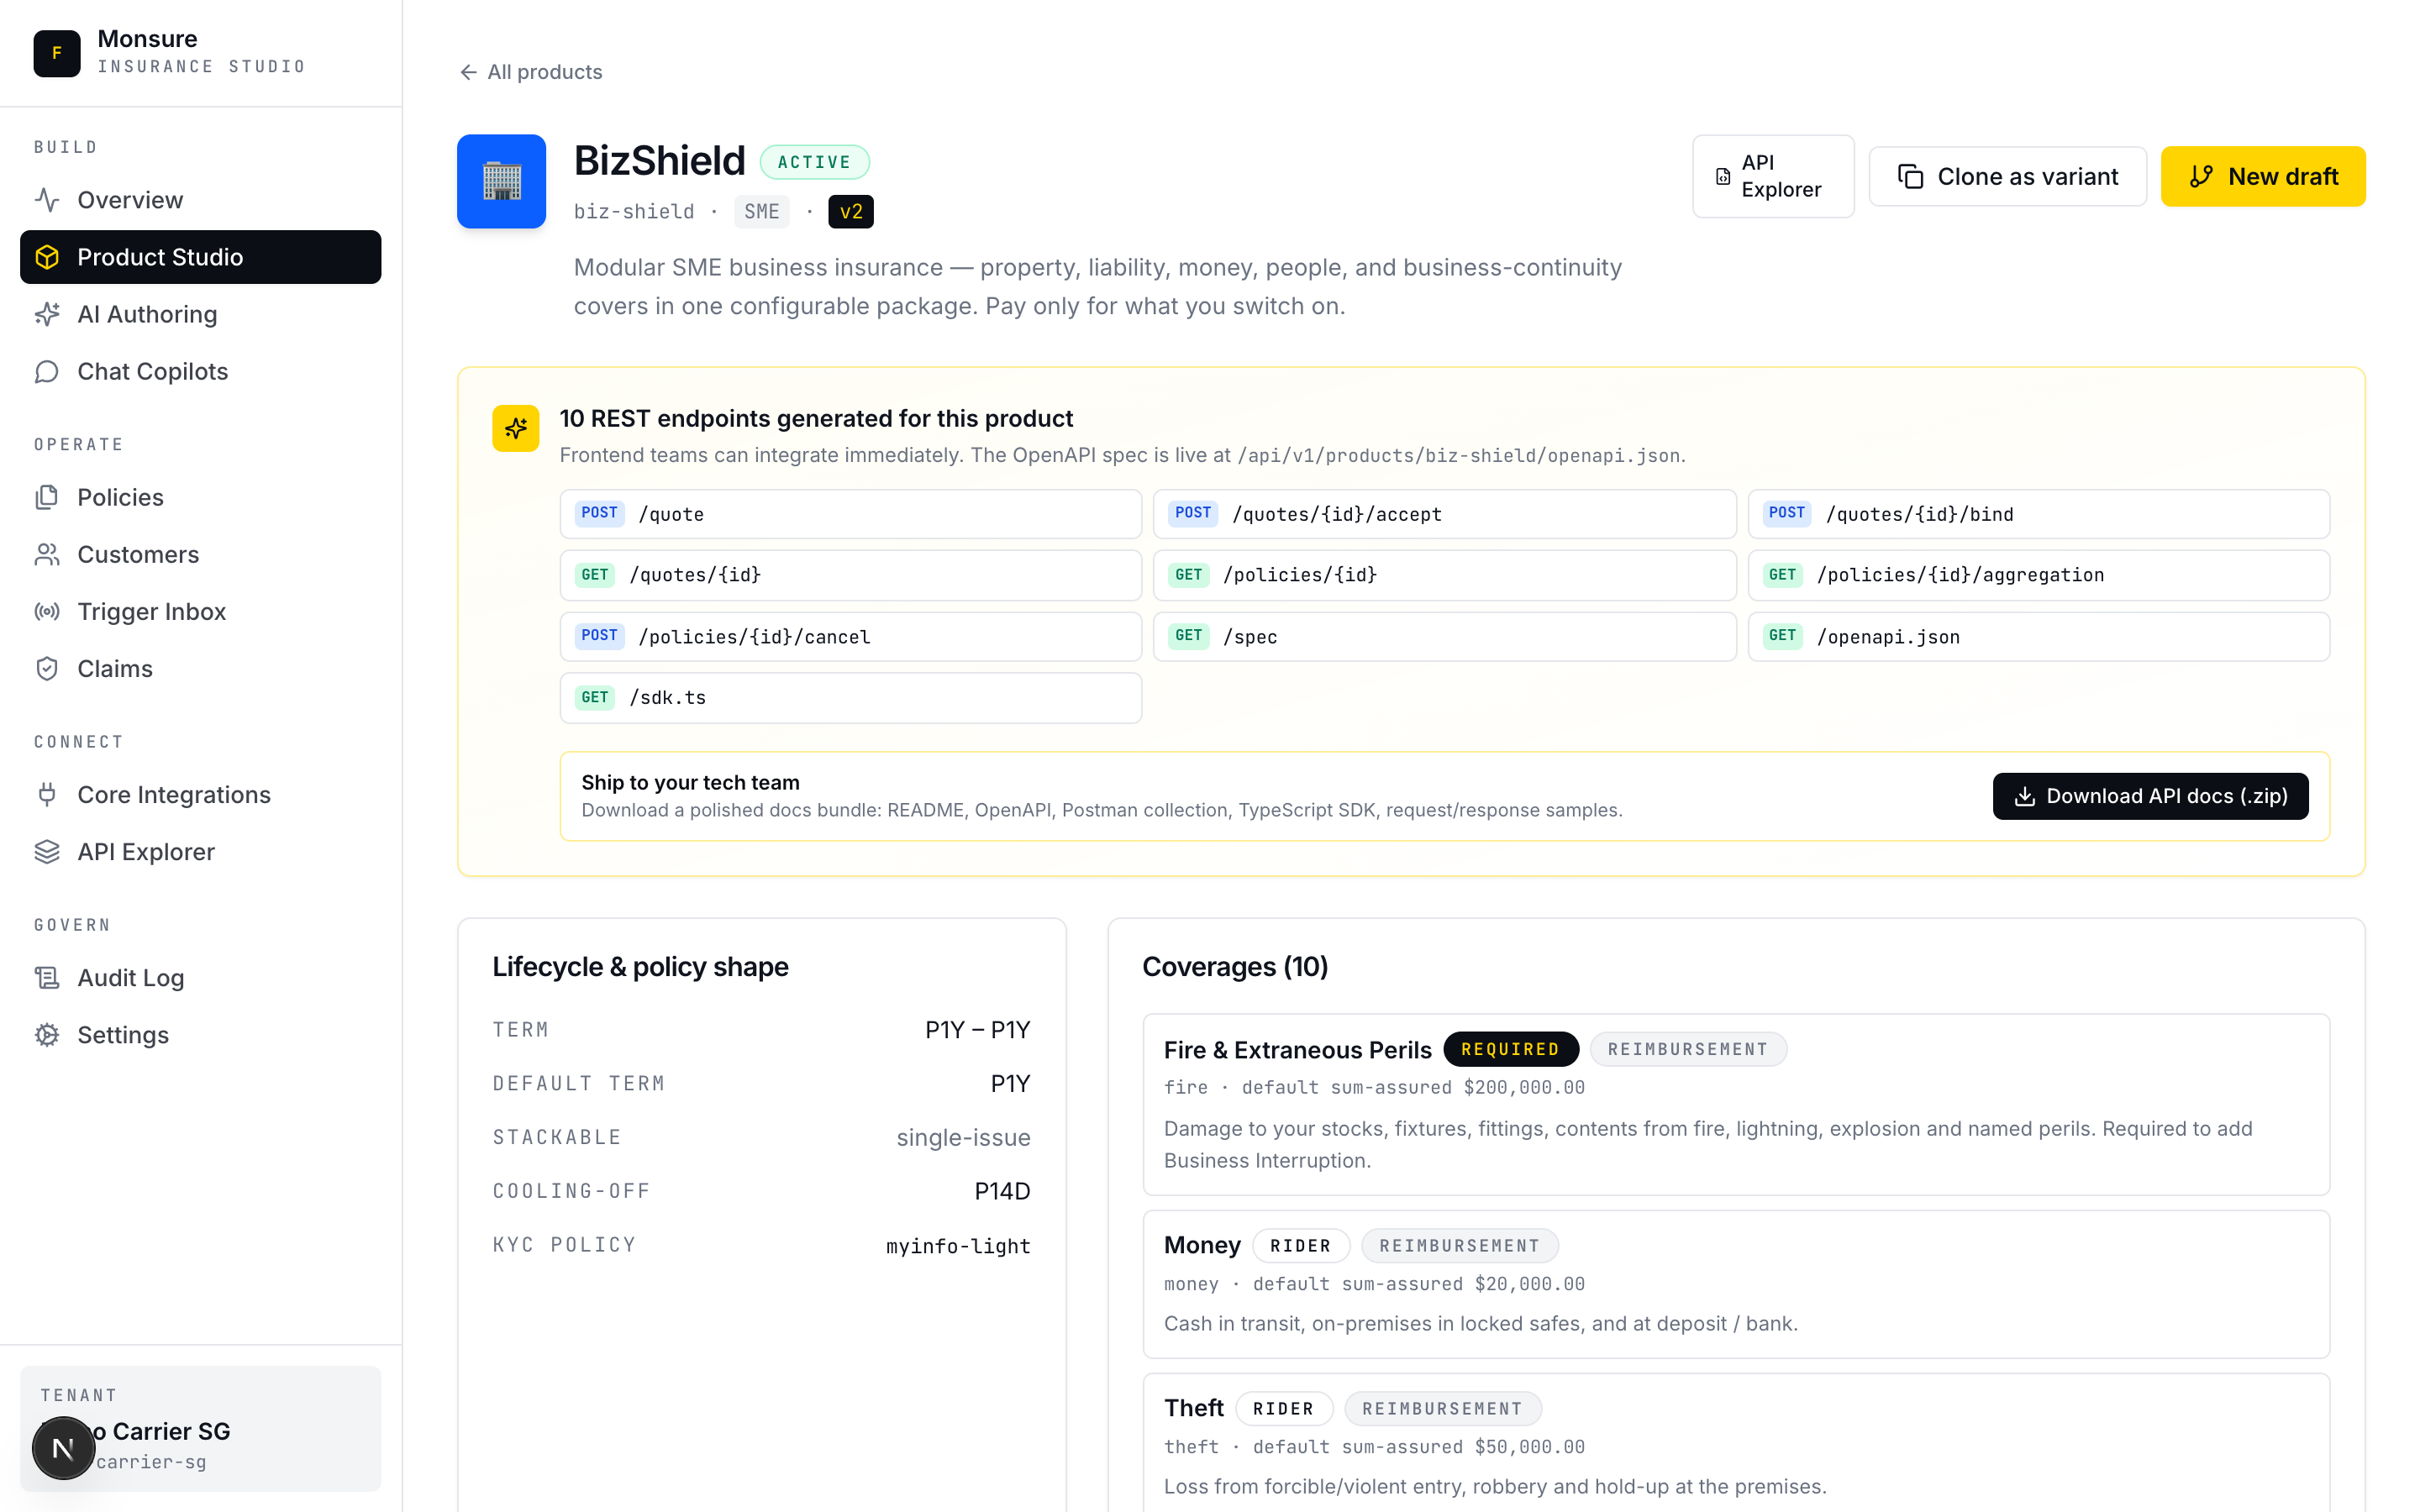Click the tenant avatar circle
Viewport: 2420px width, 1512px height.
(x=63, y=1447)
